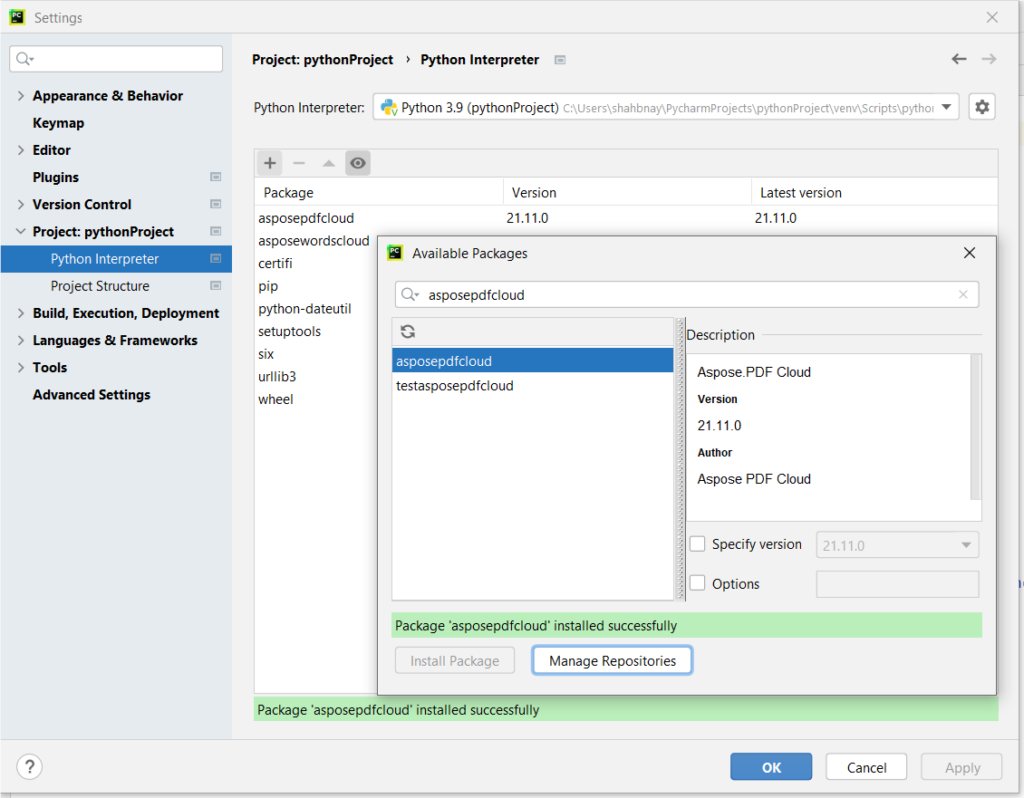The height and width of the screenshot is (798, 1024).
Task: Clear the asposepdfcloud search with the X icon
Action: click(x=963, y=294)
